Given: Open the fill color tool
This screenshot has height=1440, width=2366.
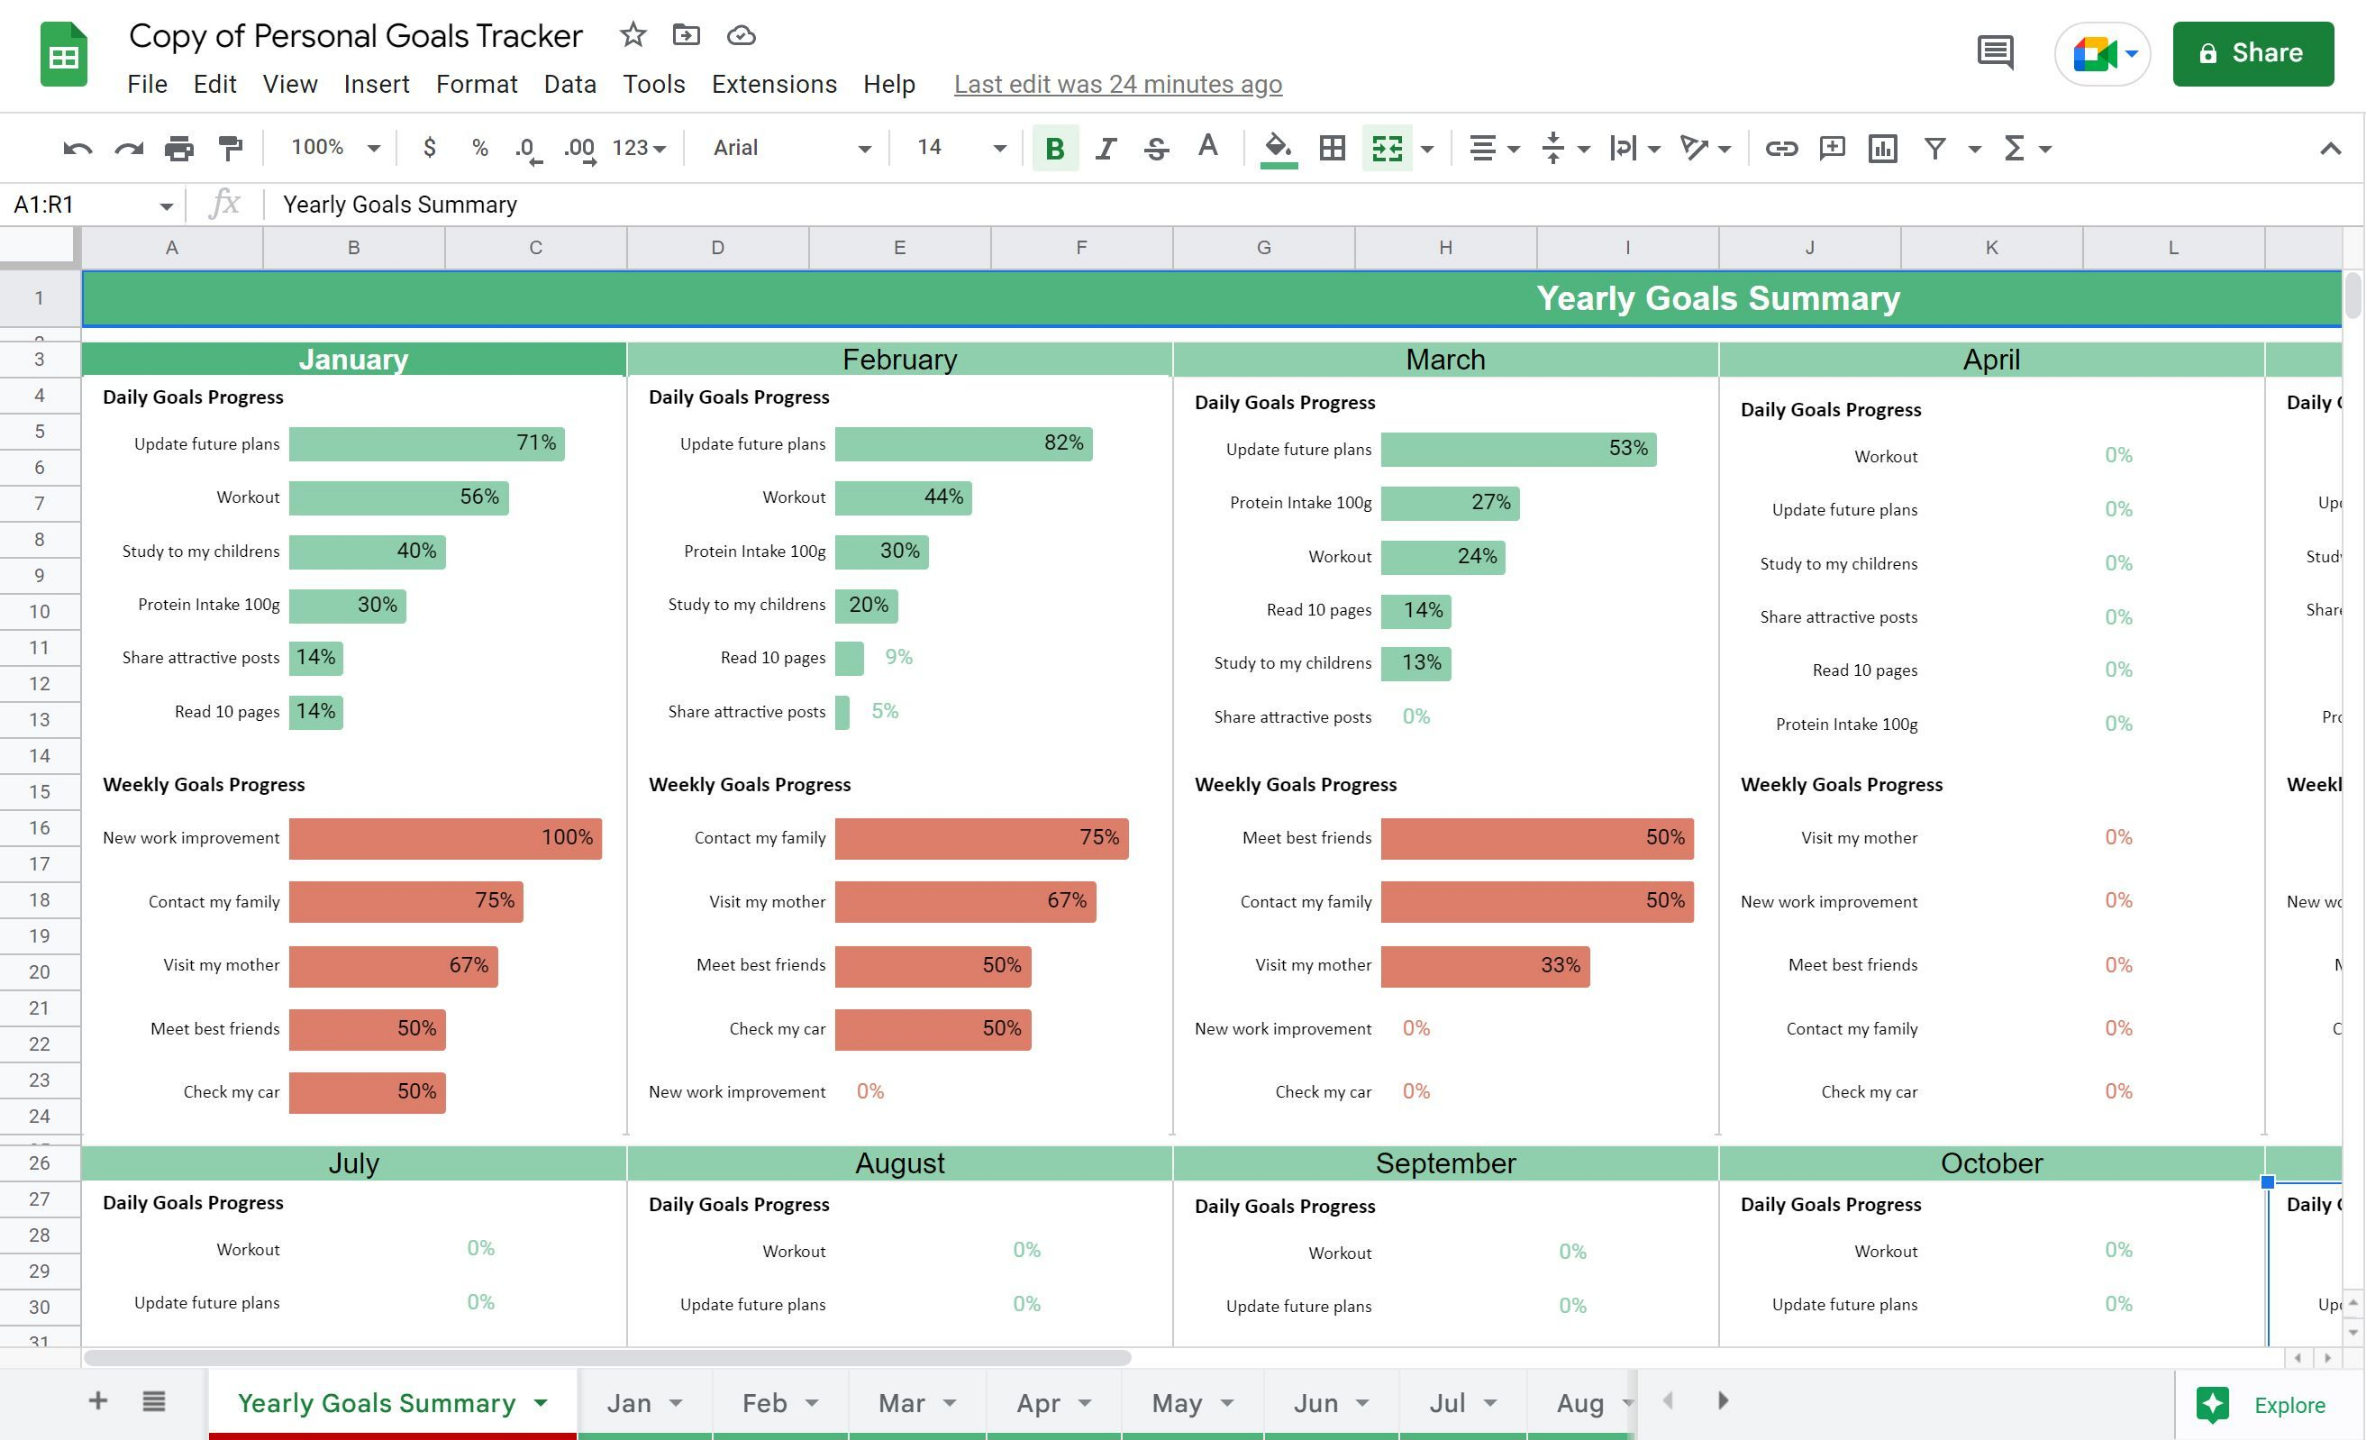Looking at the screenshot, I should 1277,148.
